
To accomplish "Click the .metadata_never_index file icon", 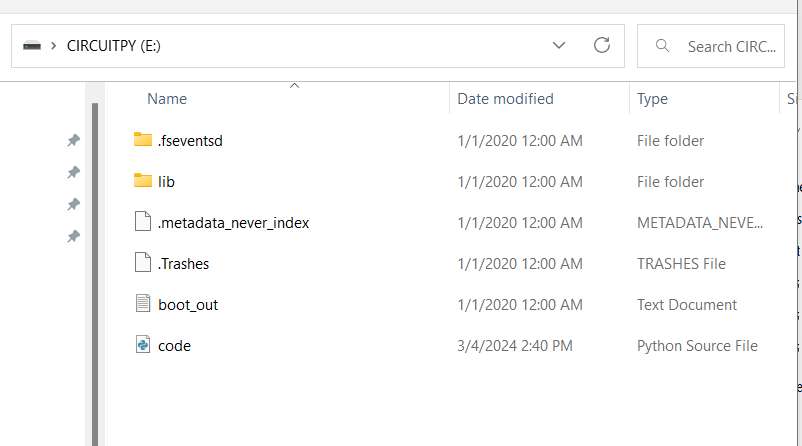I will click(142, 222).
